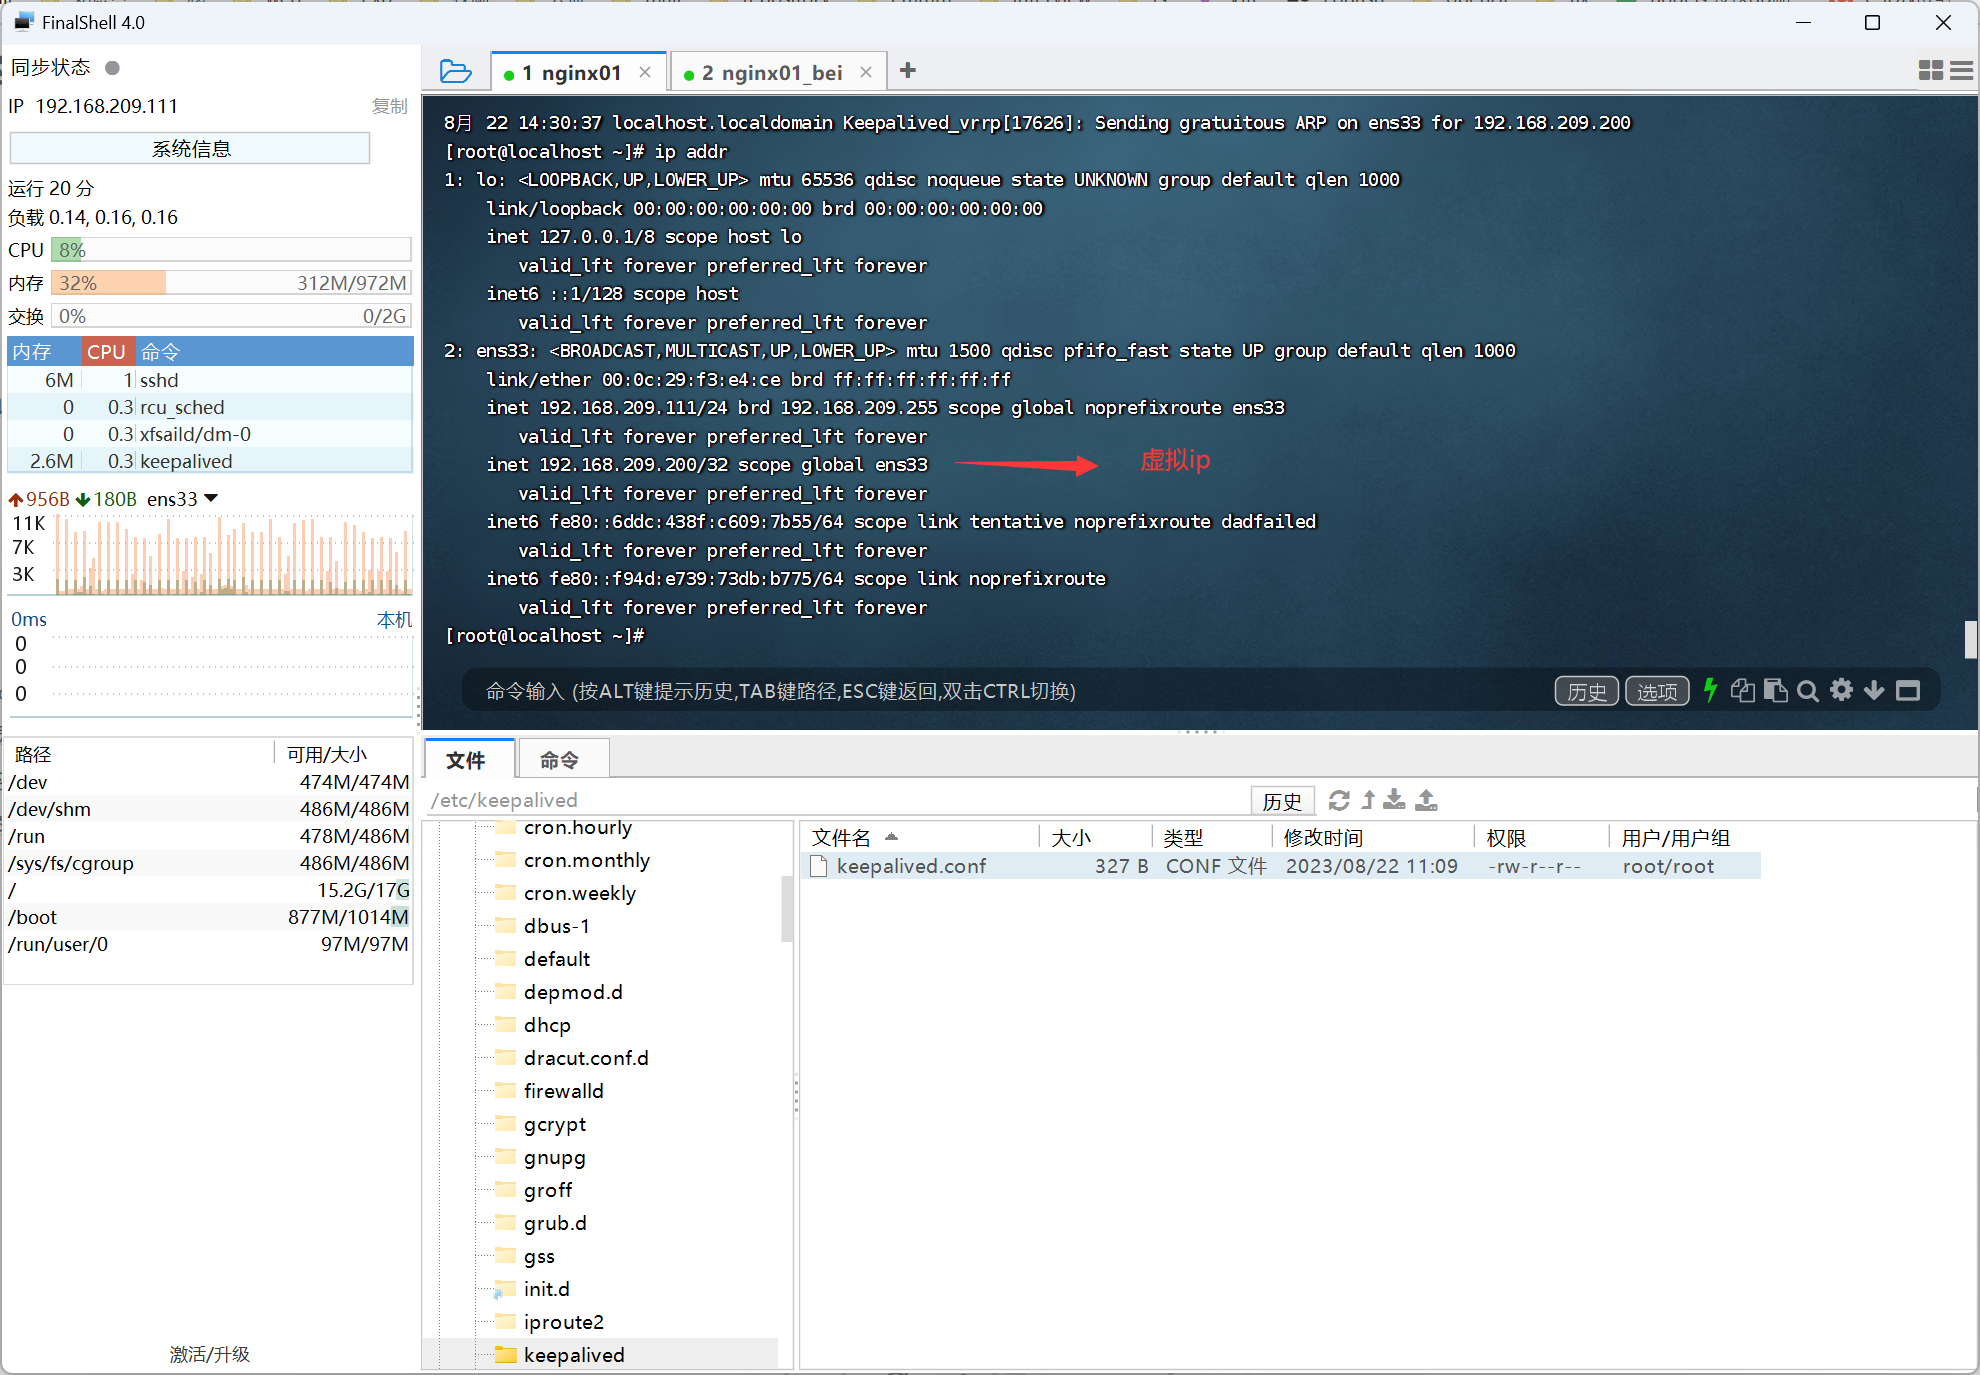Select the iproute2 folder
The width and height of the screenshot is (1980, 1375).
tap(563, 1322)
